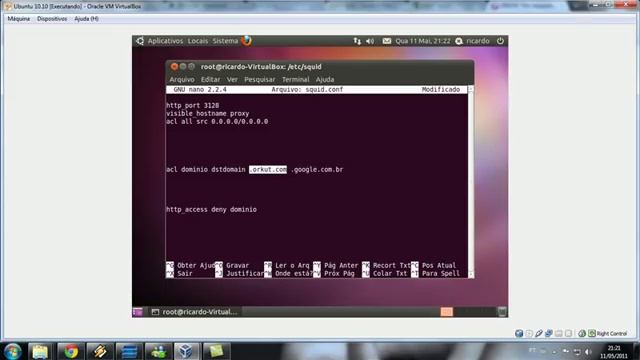Click the VirtualBox mouse integration status icon

pos(582,333)
